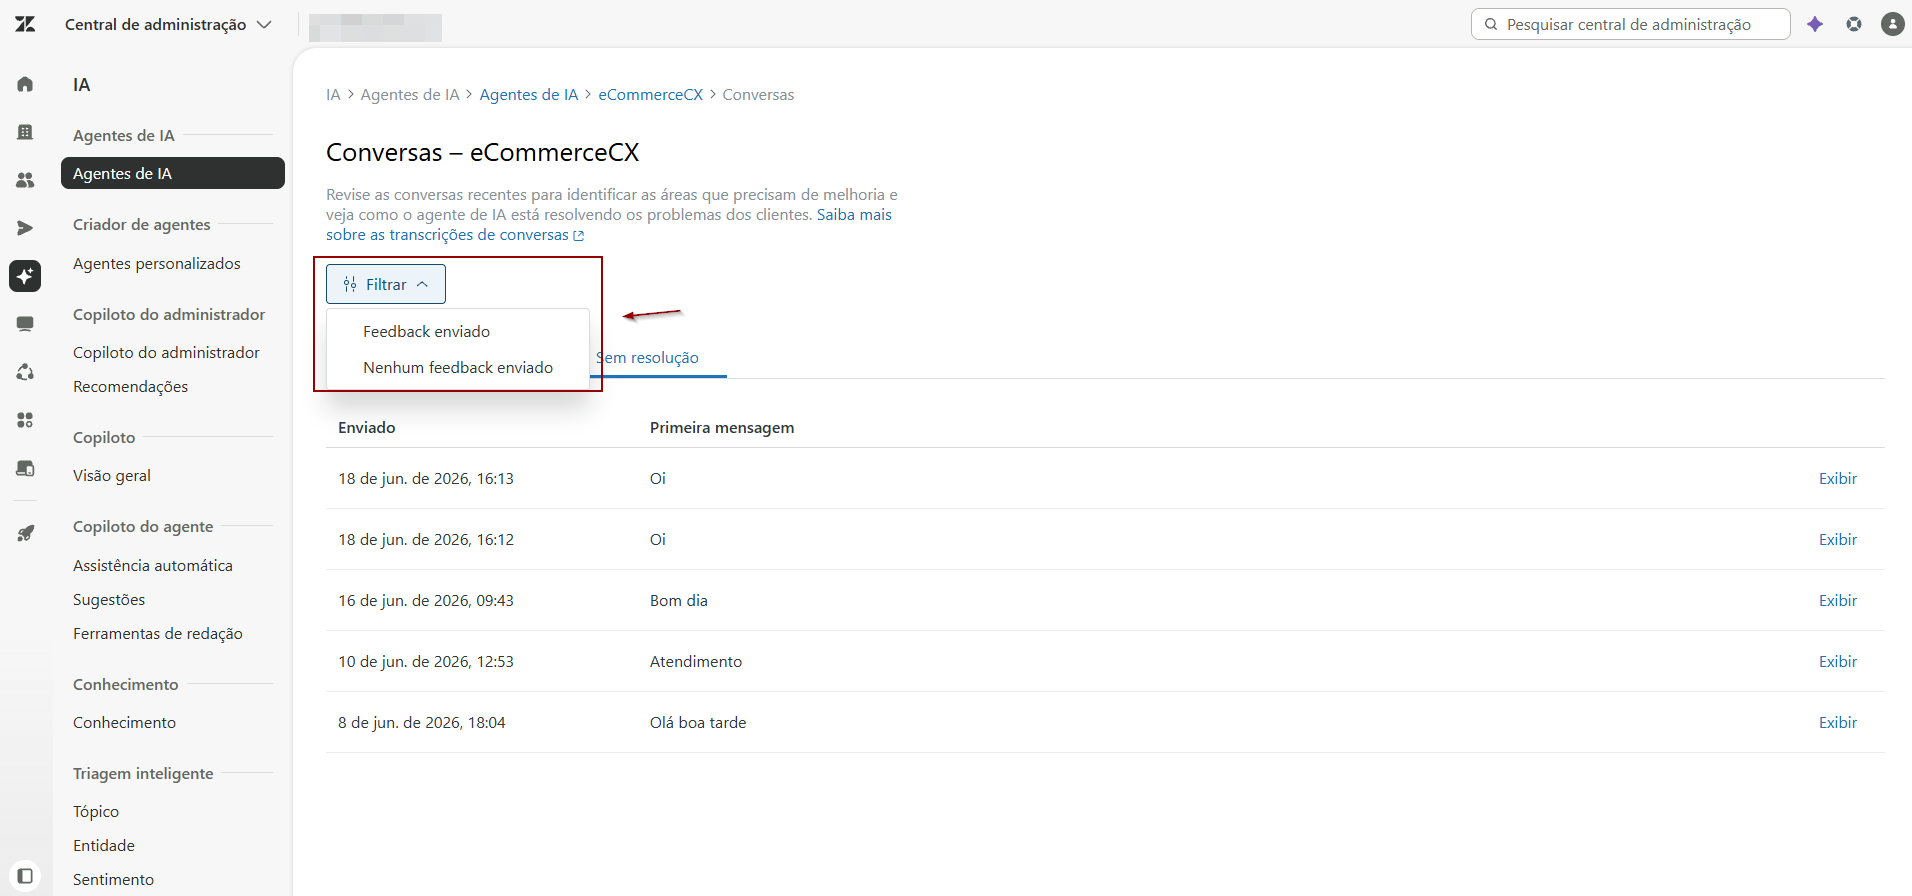The height and width of the screenshot is (896, 1912).
Task: Click the date 18 de jun. de 2026, 16:12
Action: pyautogui.click(x=426, y=539)
